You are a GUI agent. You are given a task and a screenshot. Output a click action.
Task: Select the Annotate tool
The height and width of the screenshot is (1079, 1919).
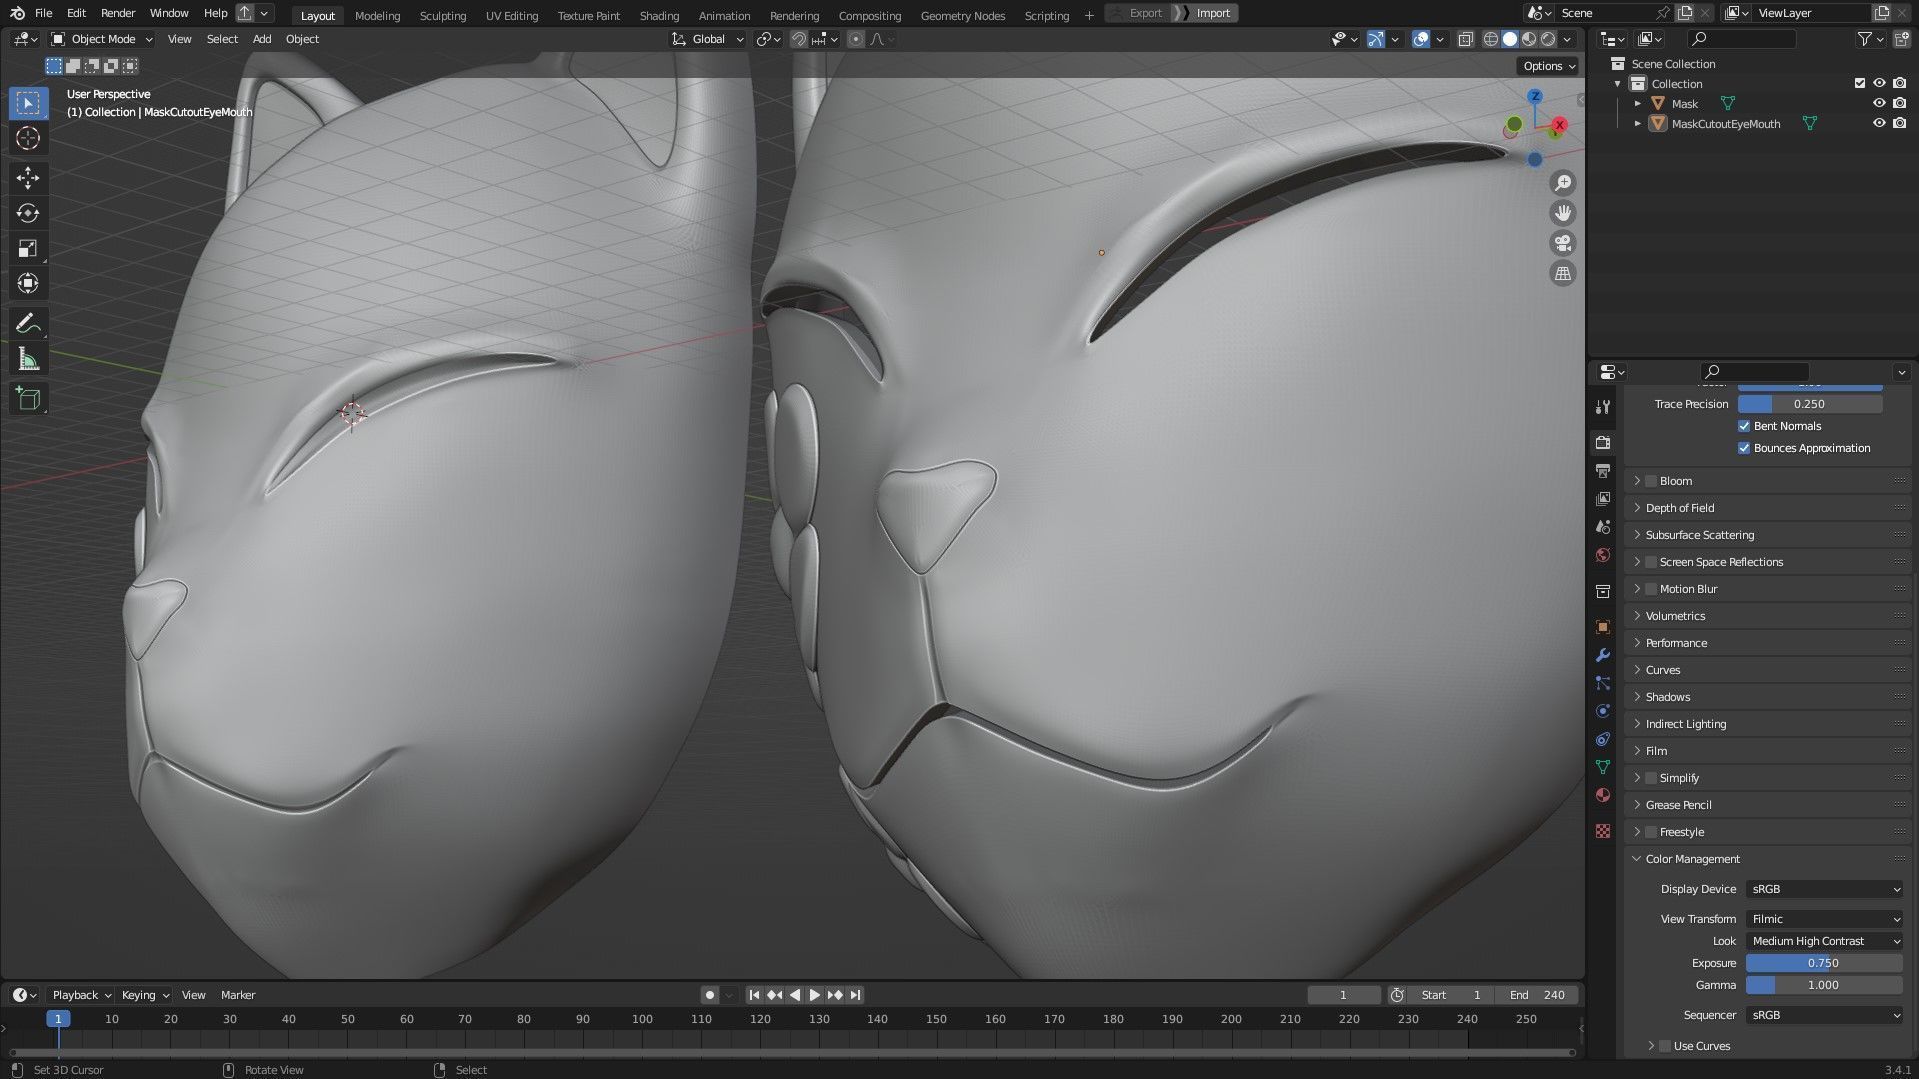(28, 323)
